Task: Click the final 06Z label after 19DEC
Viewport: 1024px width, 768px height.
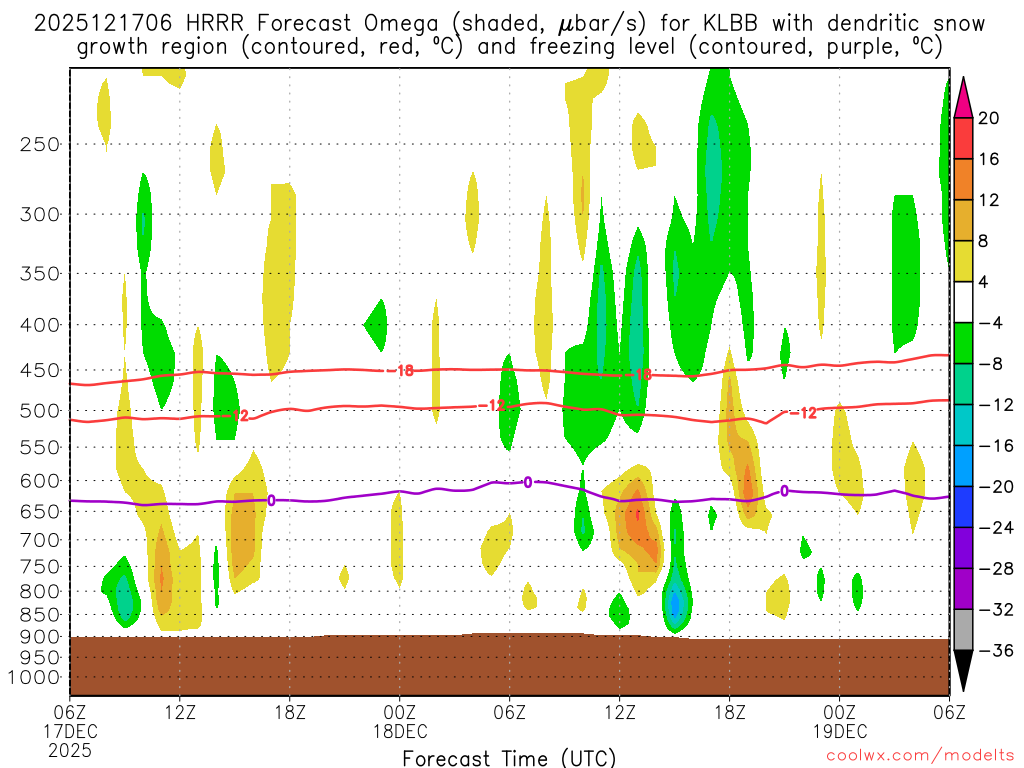Action: [x=949, y=712]
